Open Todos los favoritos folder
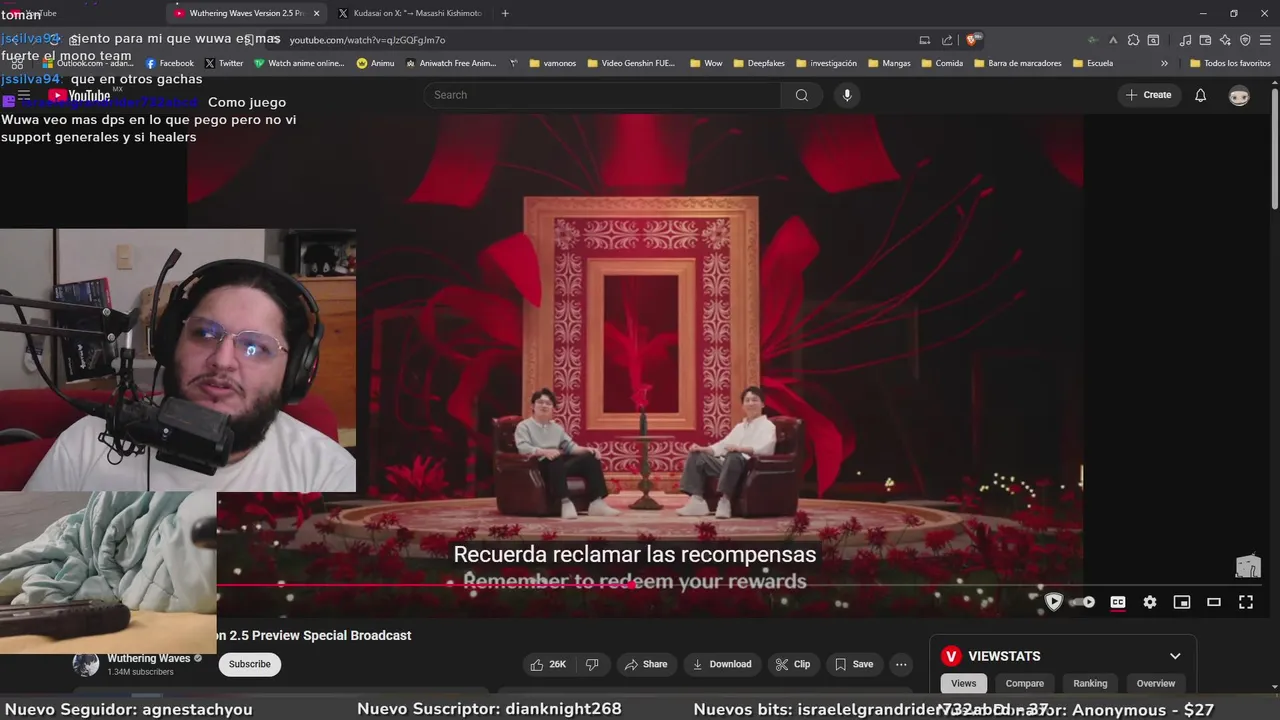Image resolution: width=1280 pixels, height=720 pixels. coord(1230,63)
